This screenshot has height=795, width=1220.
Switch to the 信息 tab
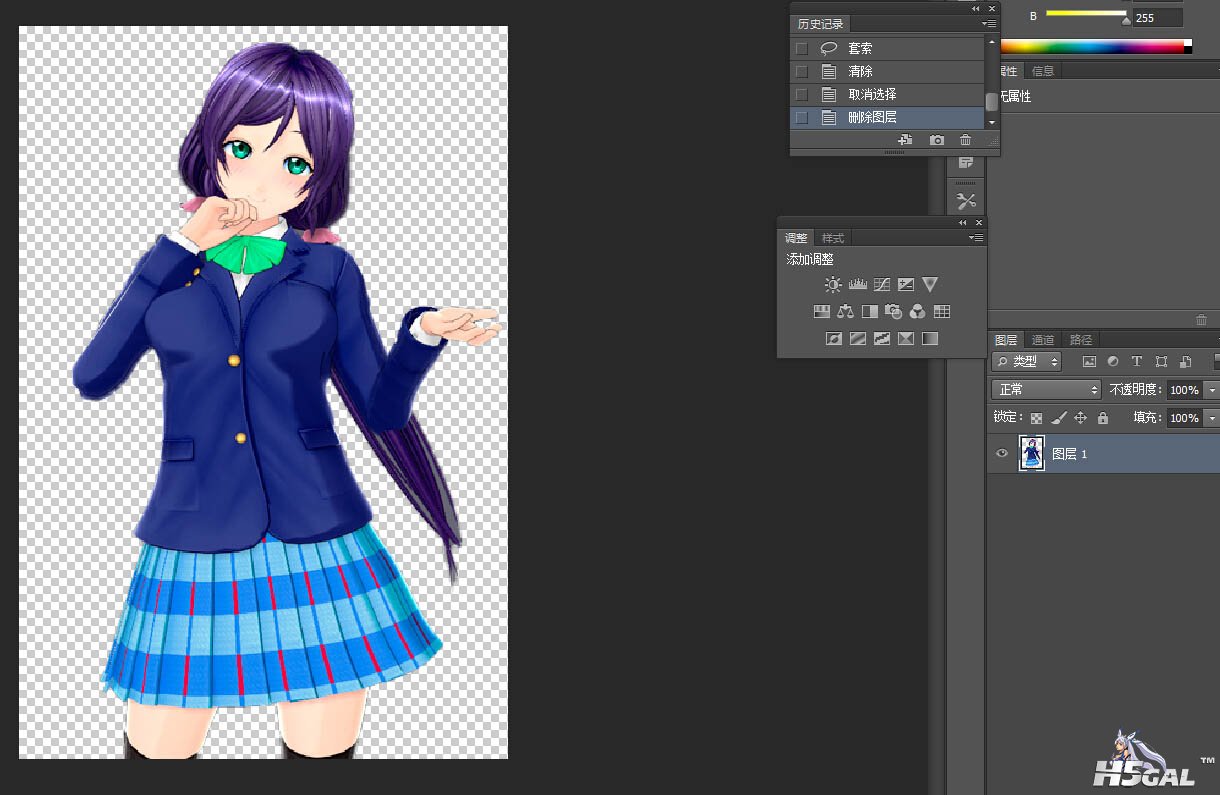1042,71
